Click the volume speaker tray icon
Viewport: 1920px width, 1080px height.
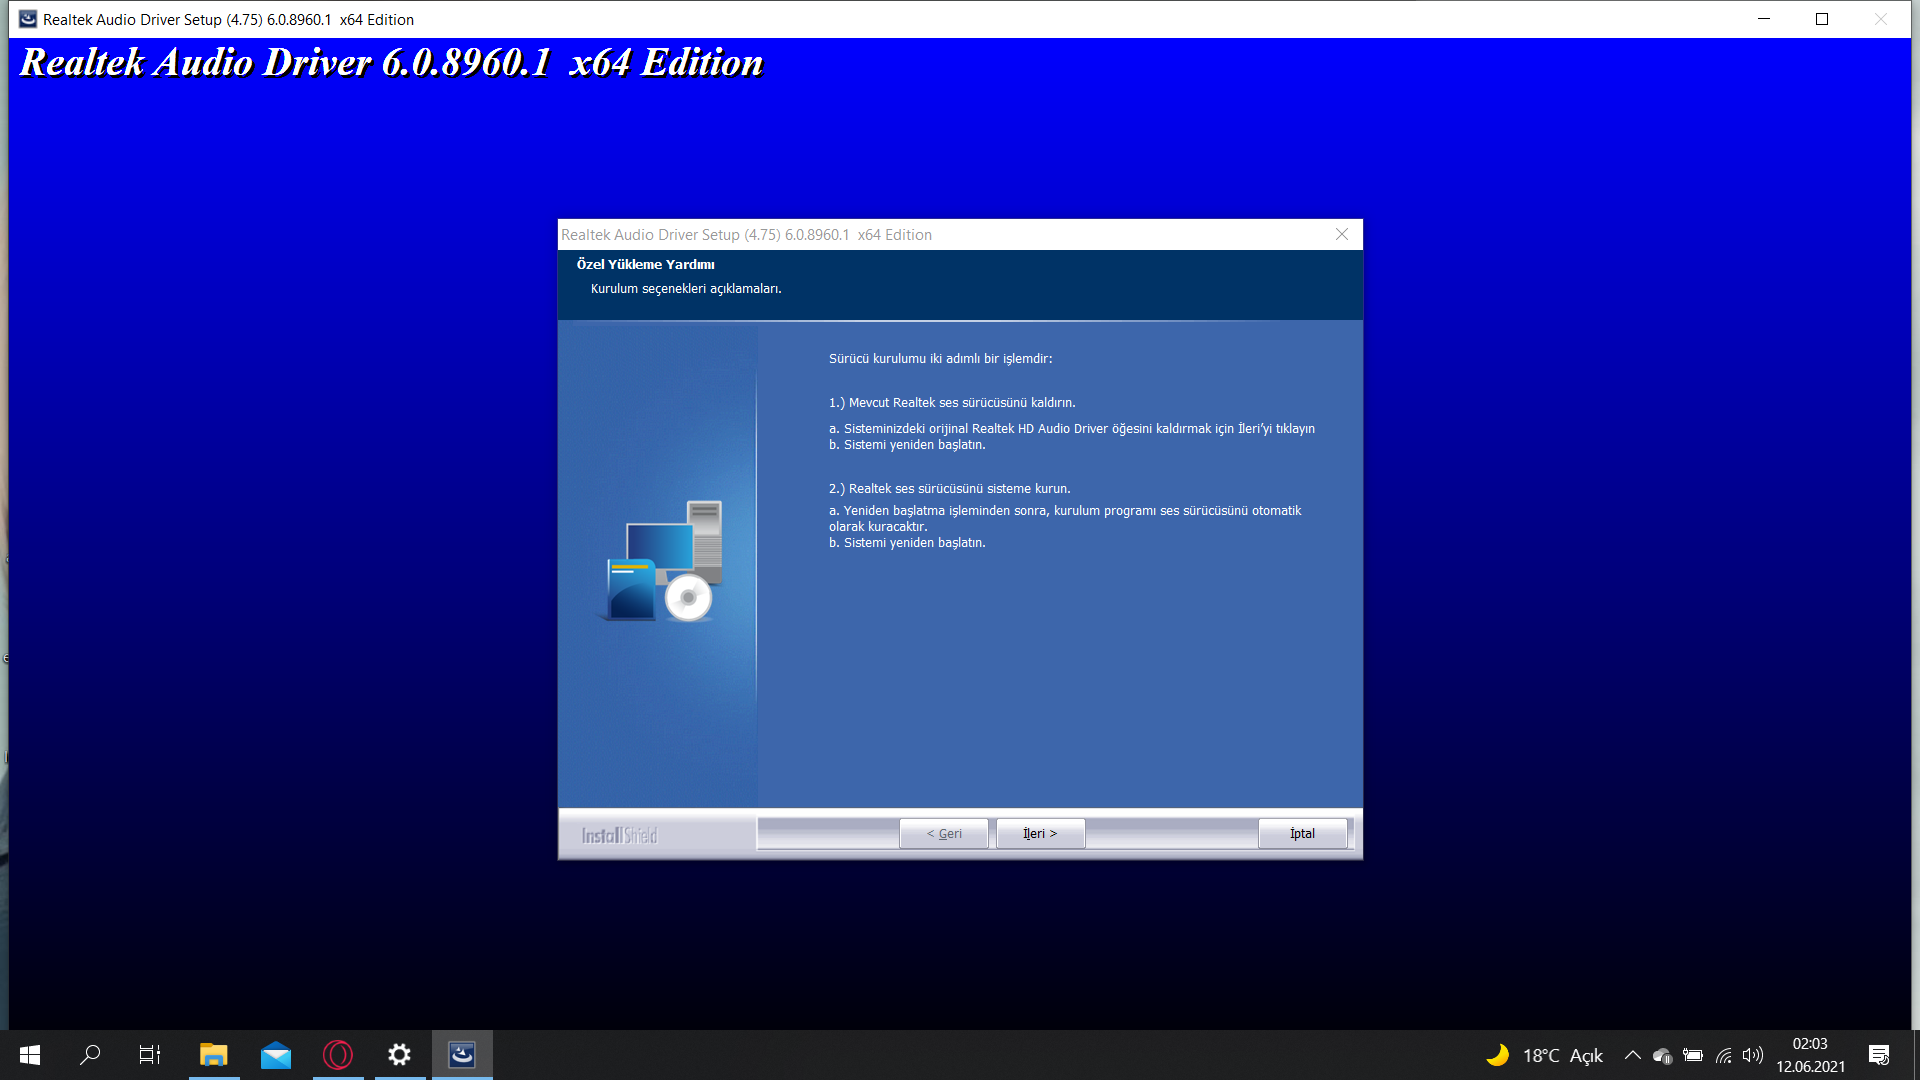pyautogui.click(x=1752, y=1055)
